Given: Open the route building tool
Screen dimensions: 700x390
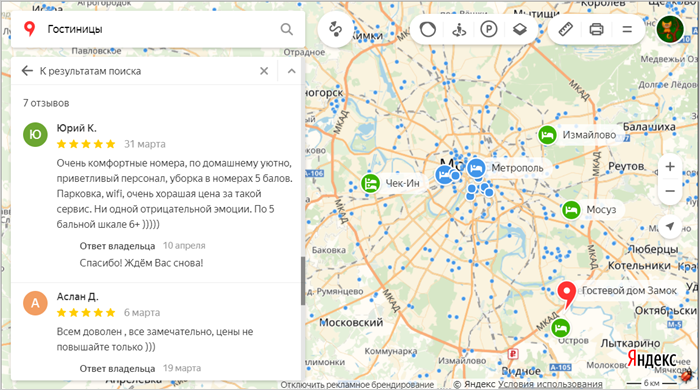Looking at the screenshot, I should tap(335, 29).
